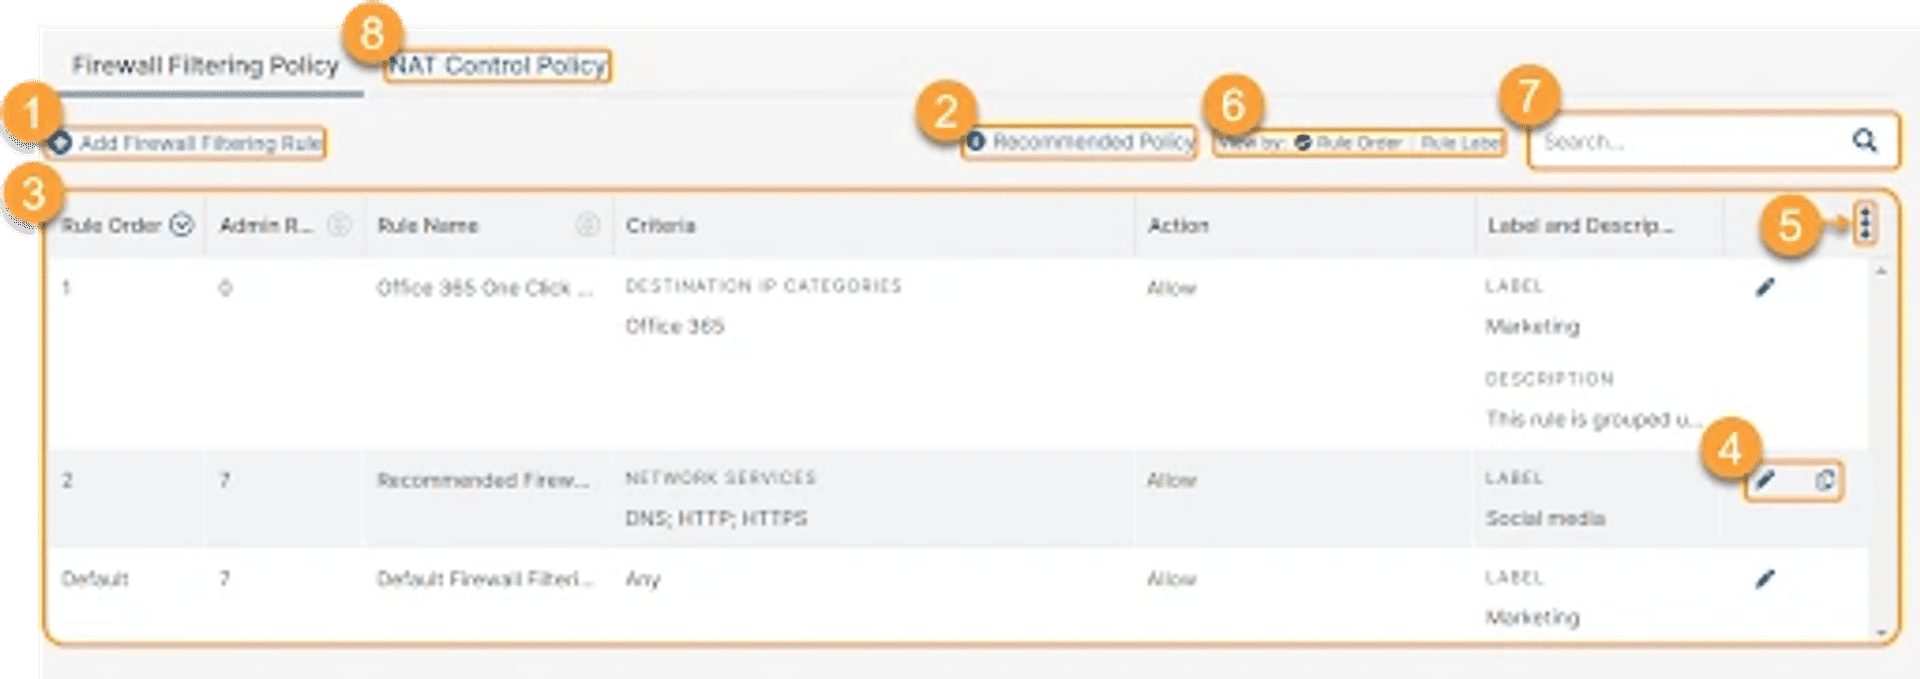Edit the Office 365 One Click rule
Viewport: 1920px width, 679px height.
1765,288
